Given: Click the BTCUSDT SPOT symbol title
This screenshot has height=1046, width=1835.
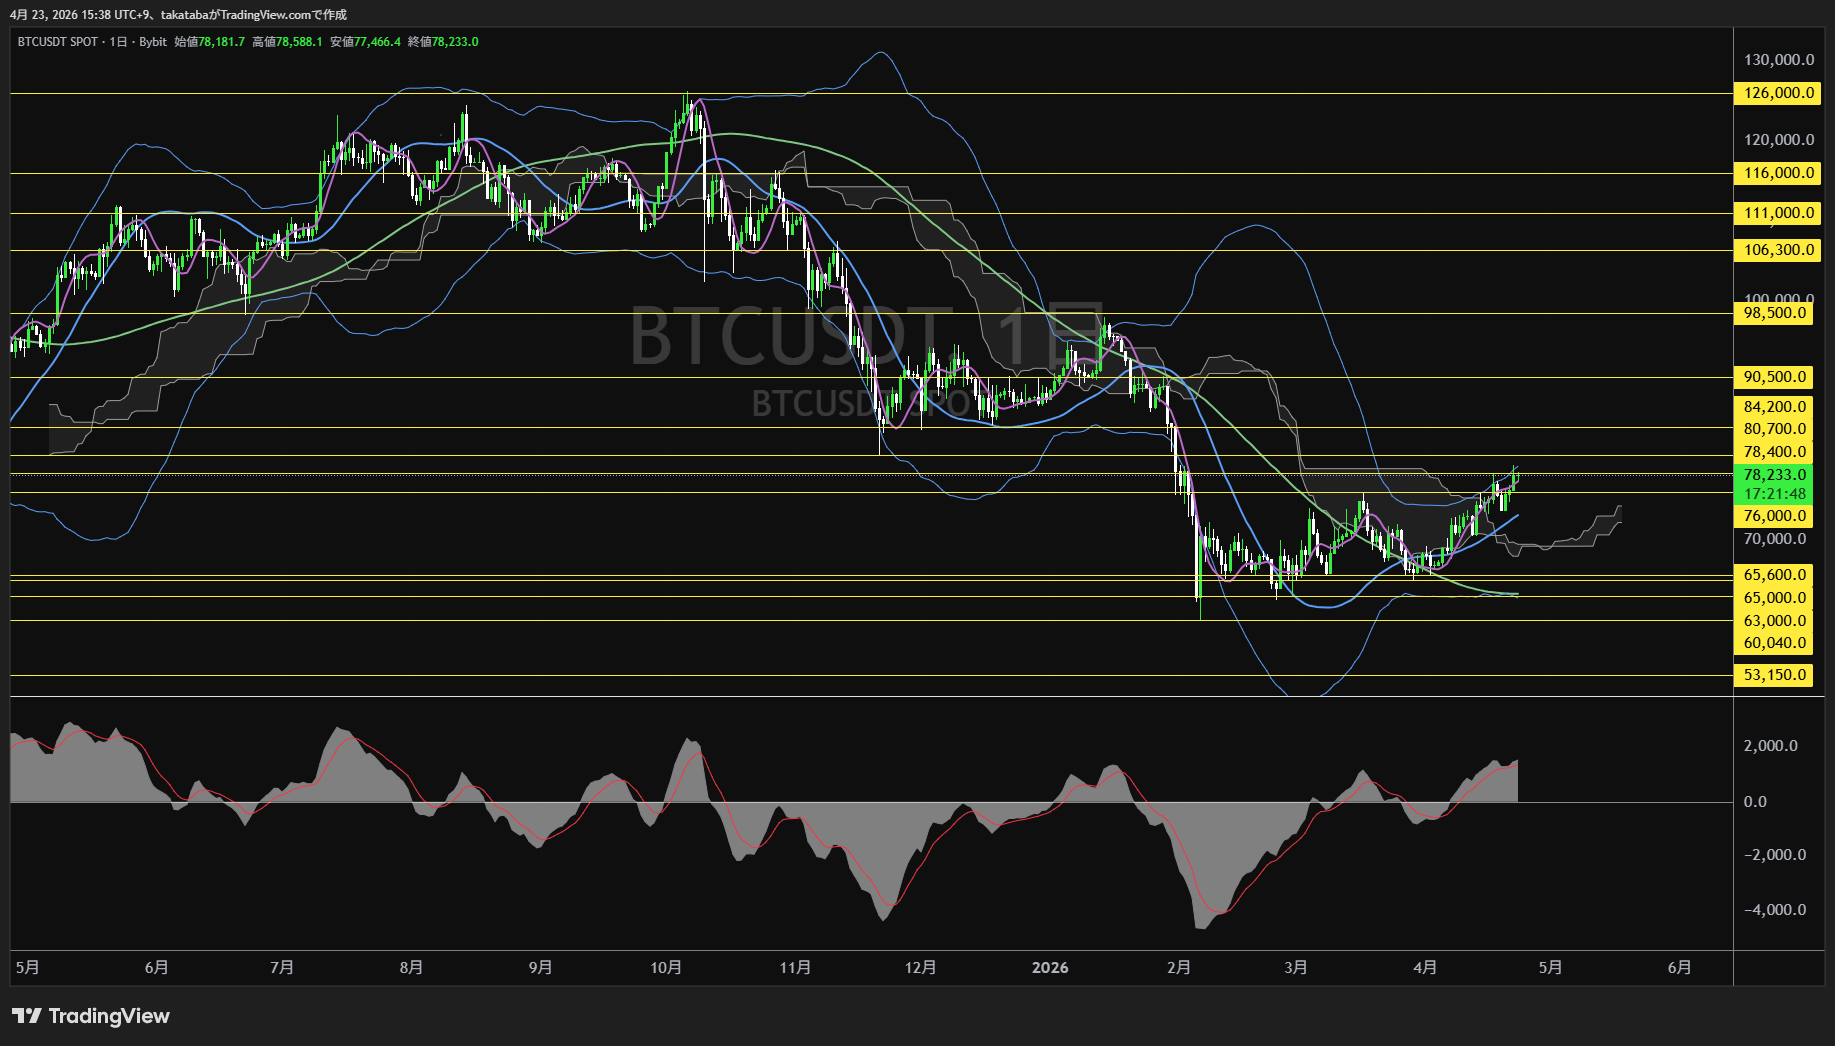Looking at the screenshot, I should point(58,42).
